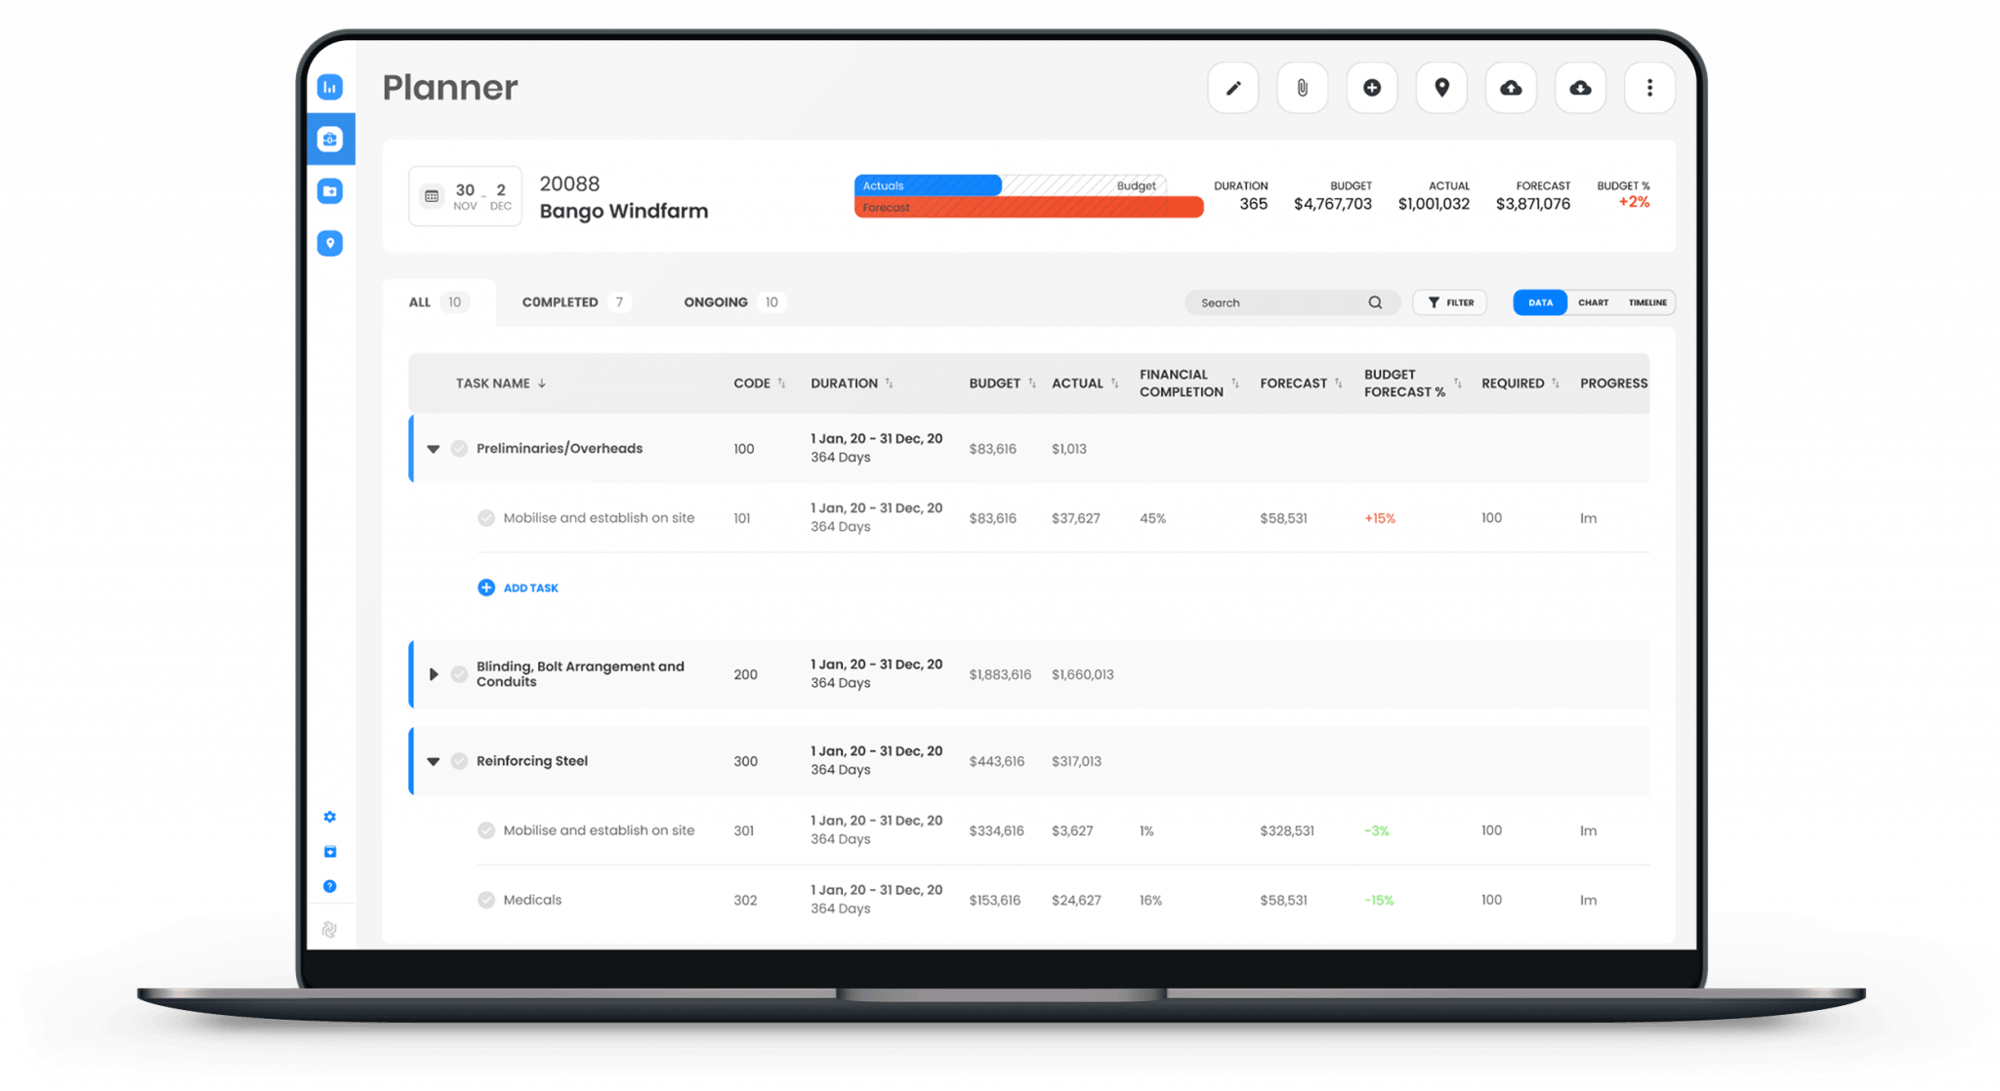Expand the Blinding, Bolt Arrangement and Conduits row
This screenshot has width=2000, height=1091.
pyautogui.click(x=433, y=674)
